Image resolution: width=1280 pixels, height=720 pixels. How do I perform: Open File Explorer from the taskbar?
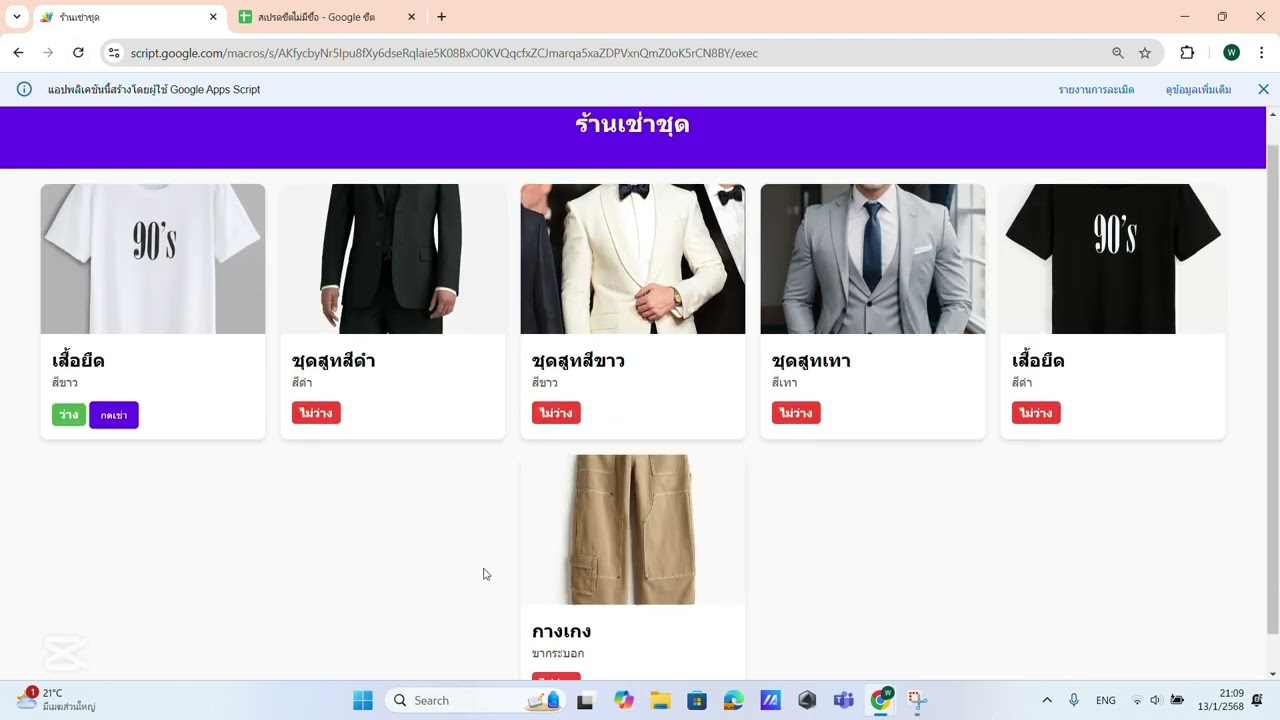click(660, 700)
